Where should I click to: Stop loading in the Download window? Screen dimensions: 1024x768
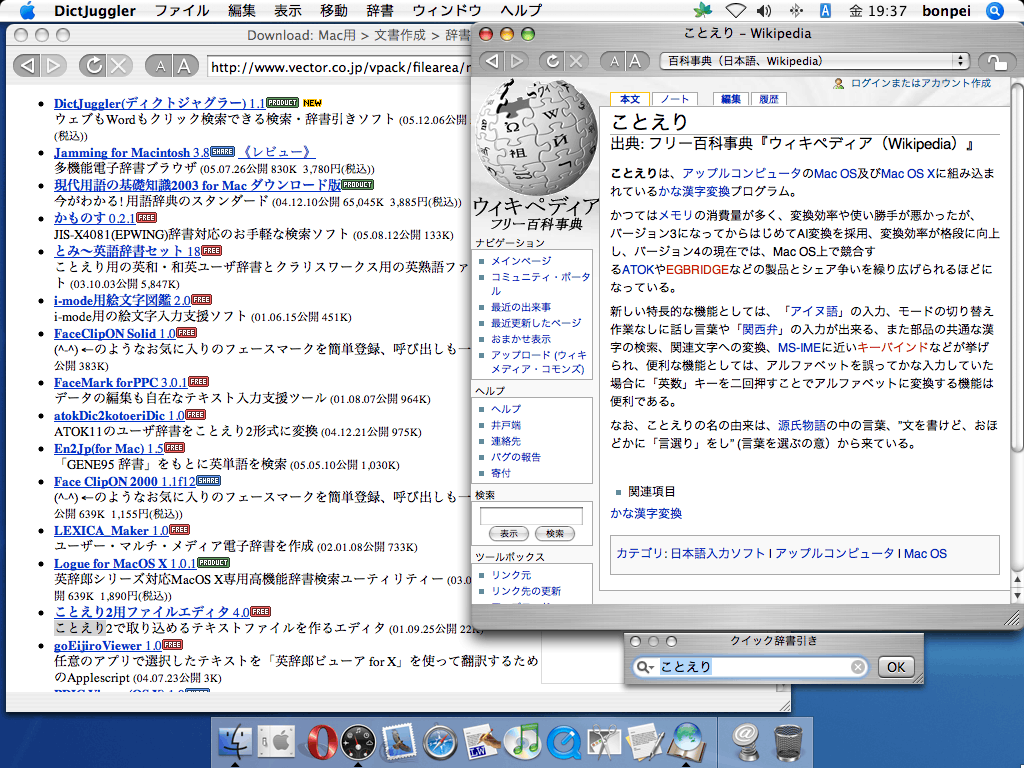[x=120, y=65]
